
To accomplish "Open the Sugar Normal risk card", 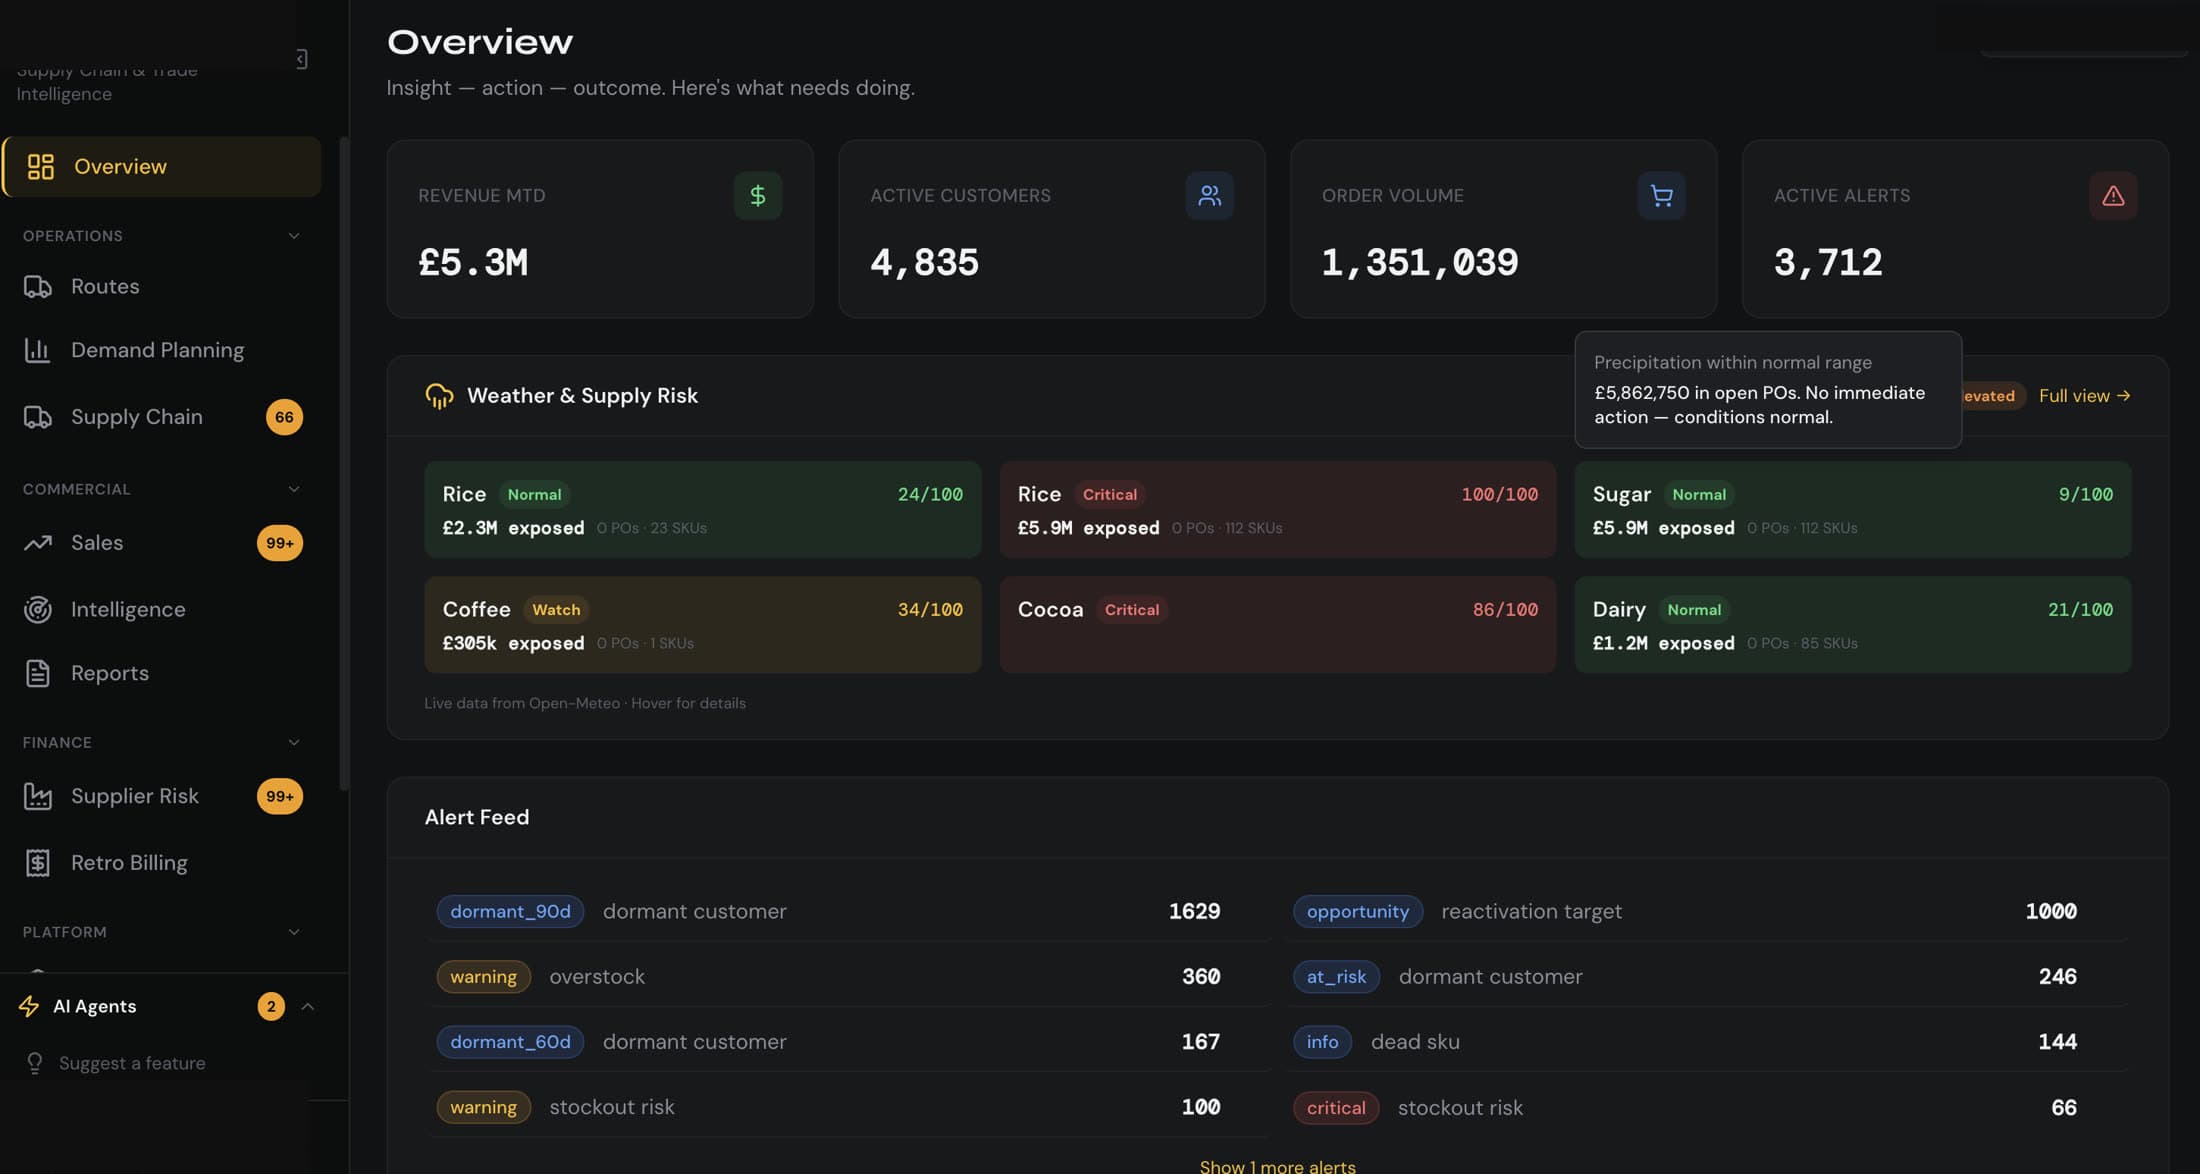I will pos(1852,509).
